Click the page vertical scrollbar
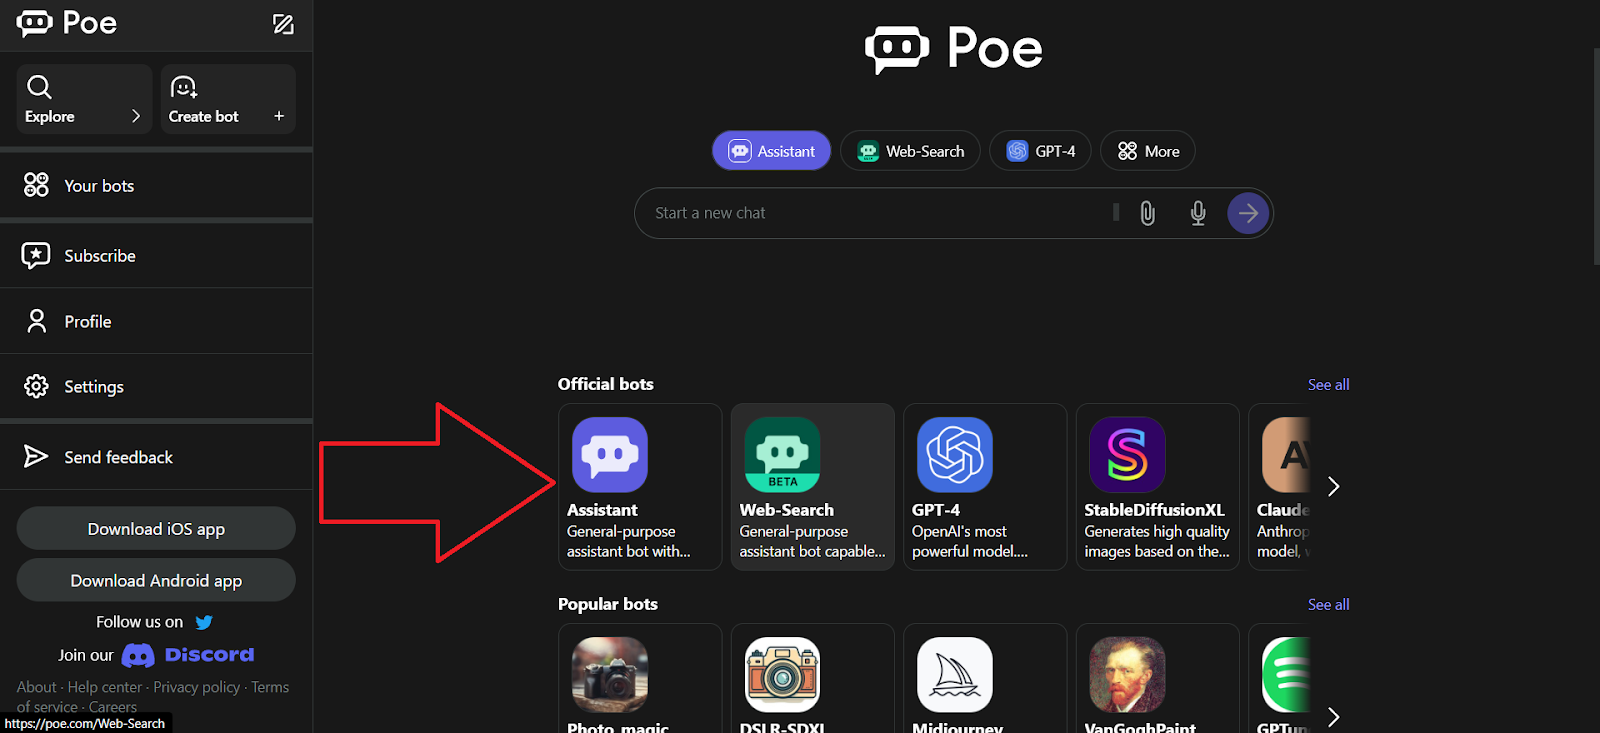Screen dimensions: 1600x733 pyautogui.click(x=1596, y=156)
